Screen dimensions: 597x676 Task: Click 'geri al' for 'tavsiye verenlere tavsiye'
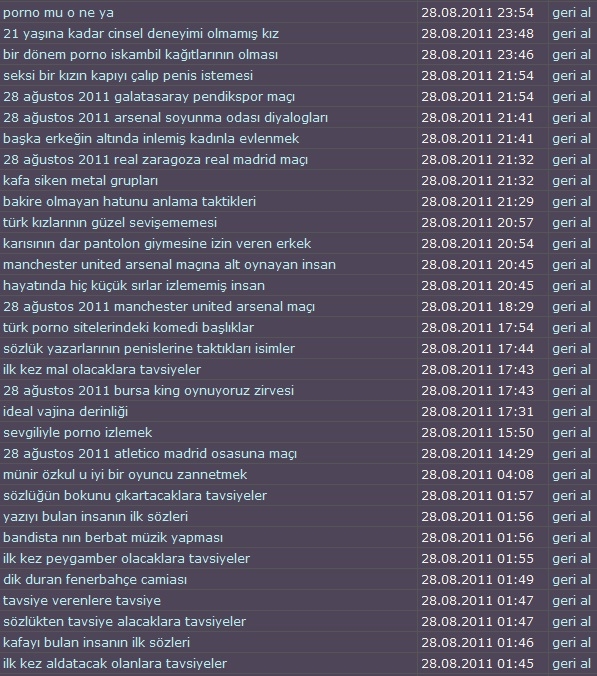point(572,601)
